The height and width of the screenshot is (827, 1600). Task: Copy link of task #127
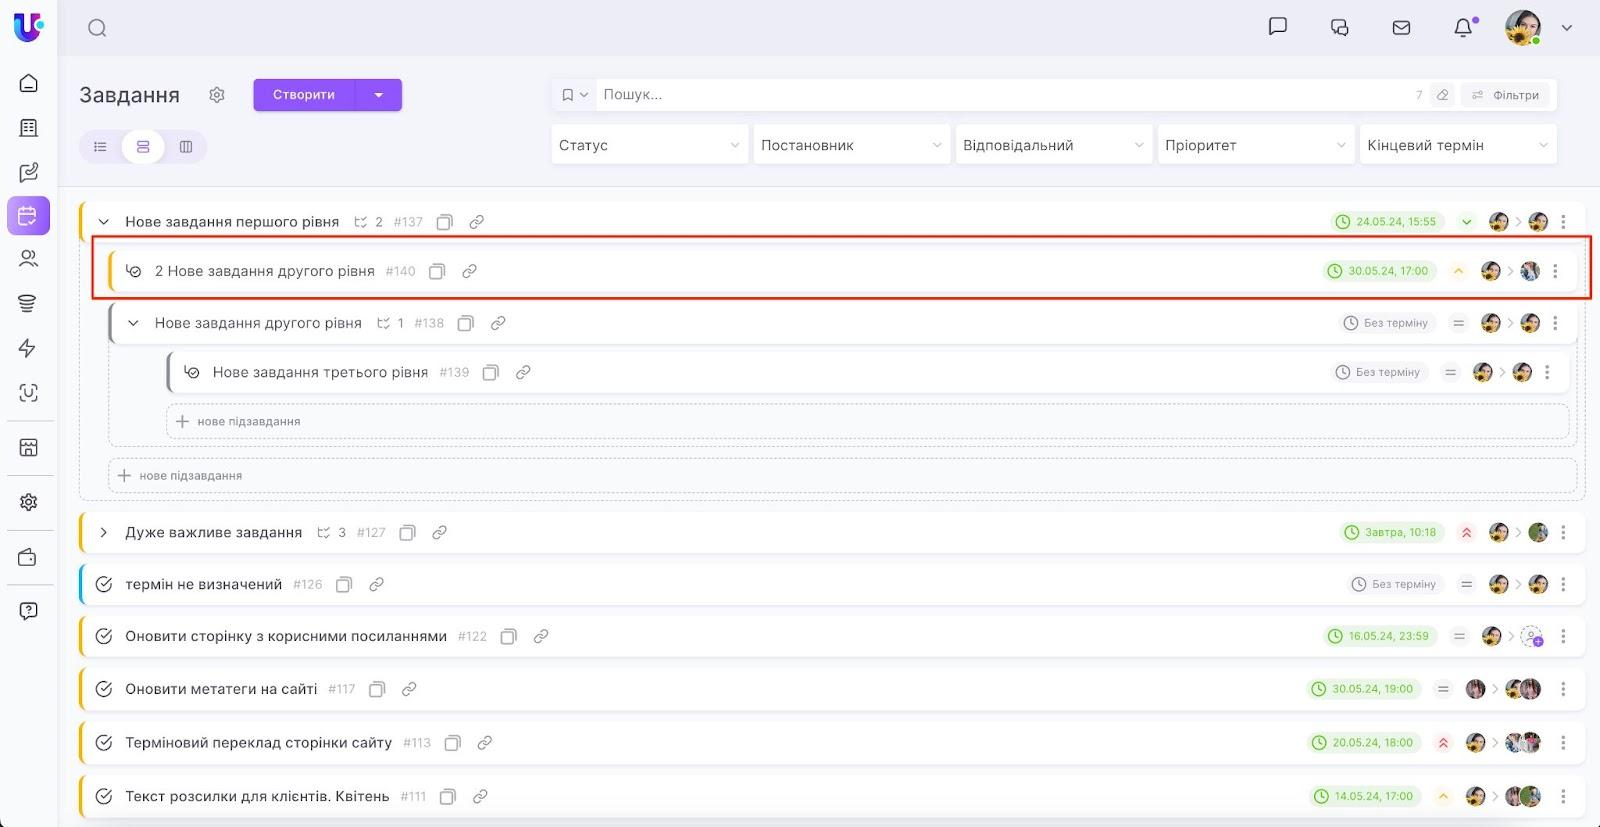coord(439,533)
